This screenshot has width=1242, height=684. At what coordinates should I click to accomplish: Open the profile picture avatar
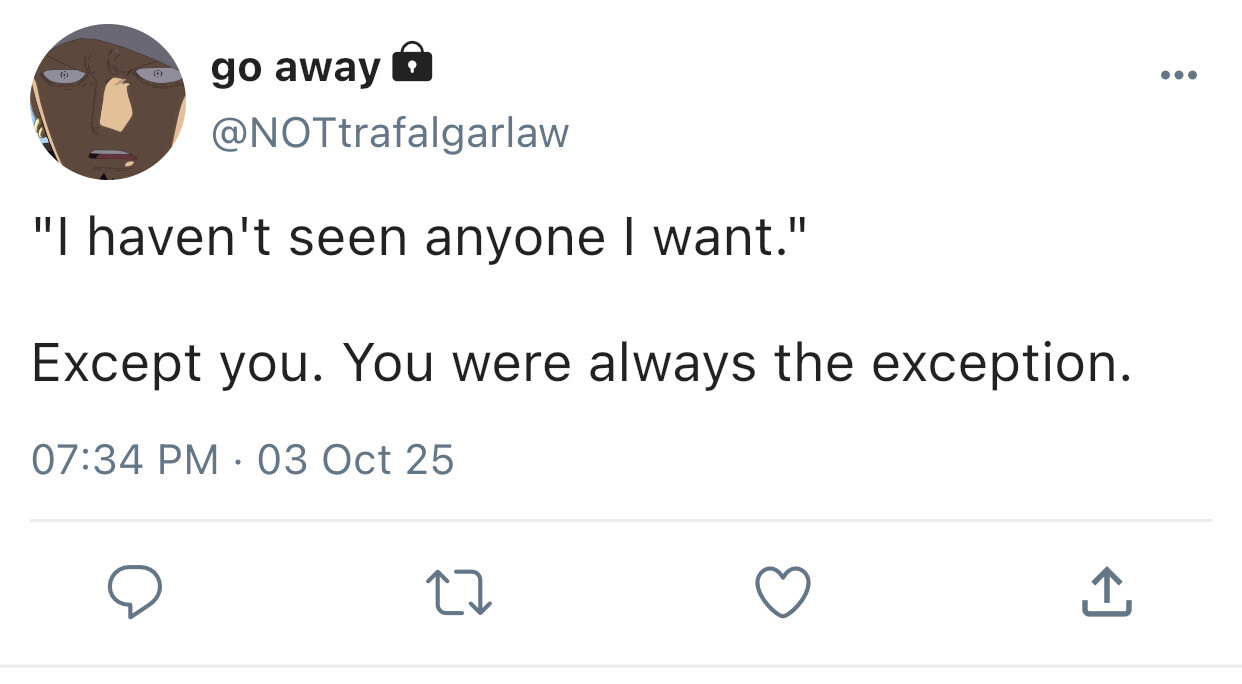point(108,102)
